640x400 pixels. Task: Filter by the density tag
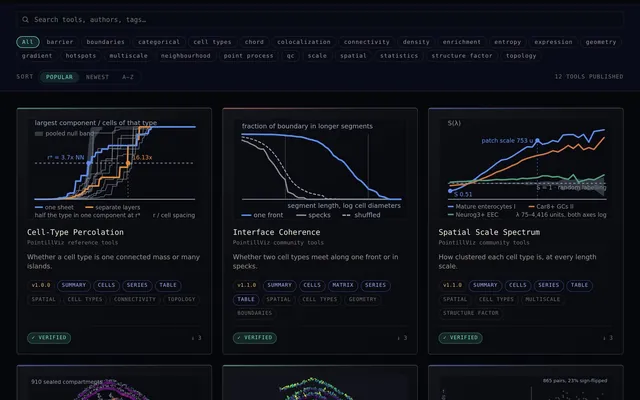[416, 42]
